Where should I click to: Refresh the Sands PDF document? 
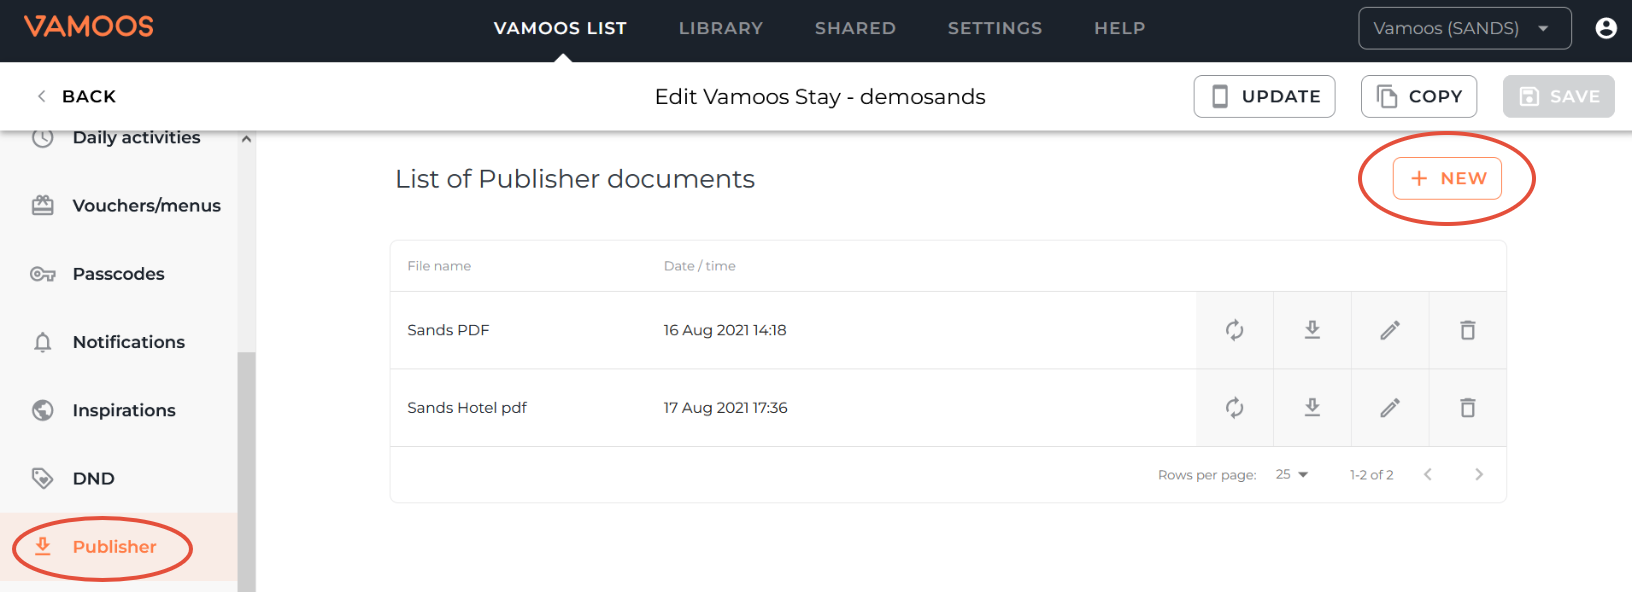click(1235, 330)
